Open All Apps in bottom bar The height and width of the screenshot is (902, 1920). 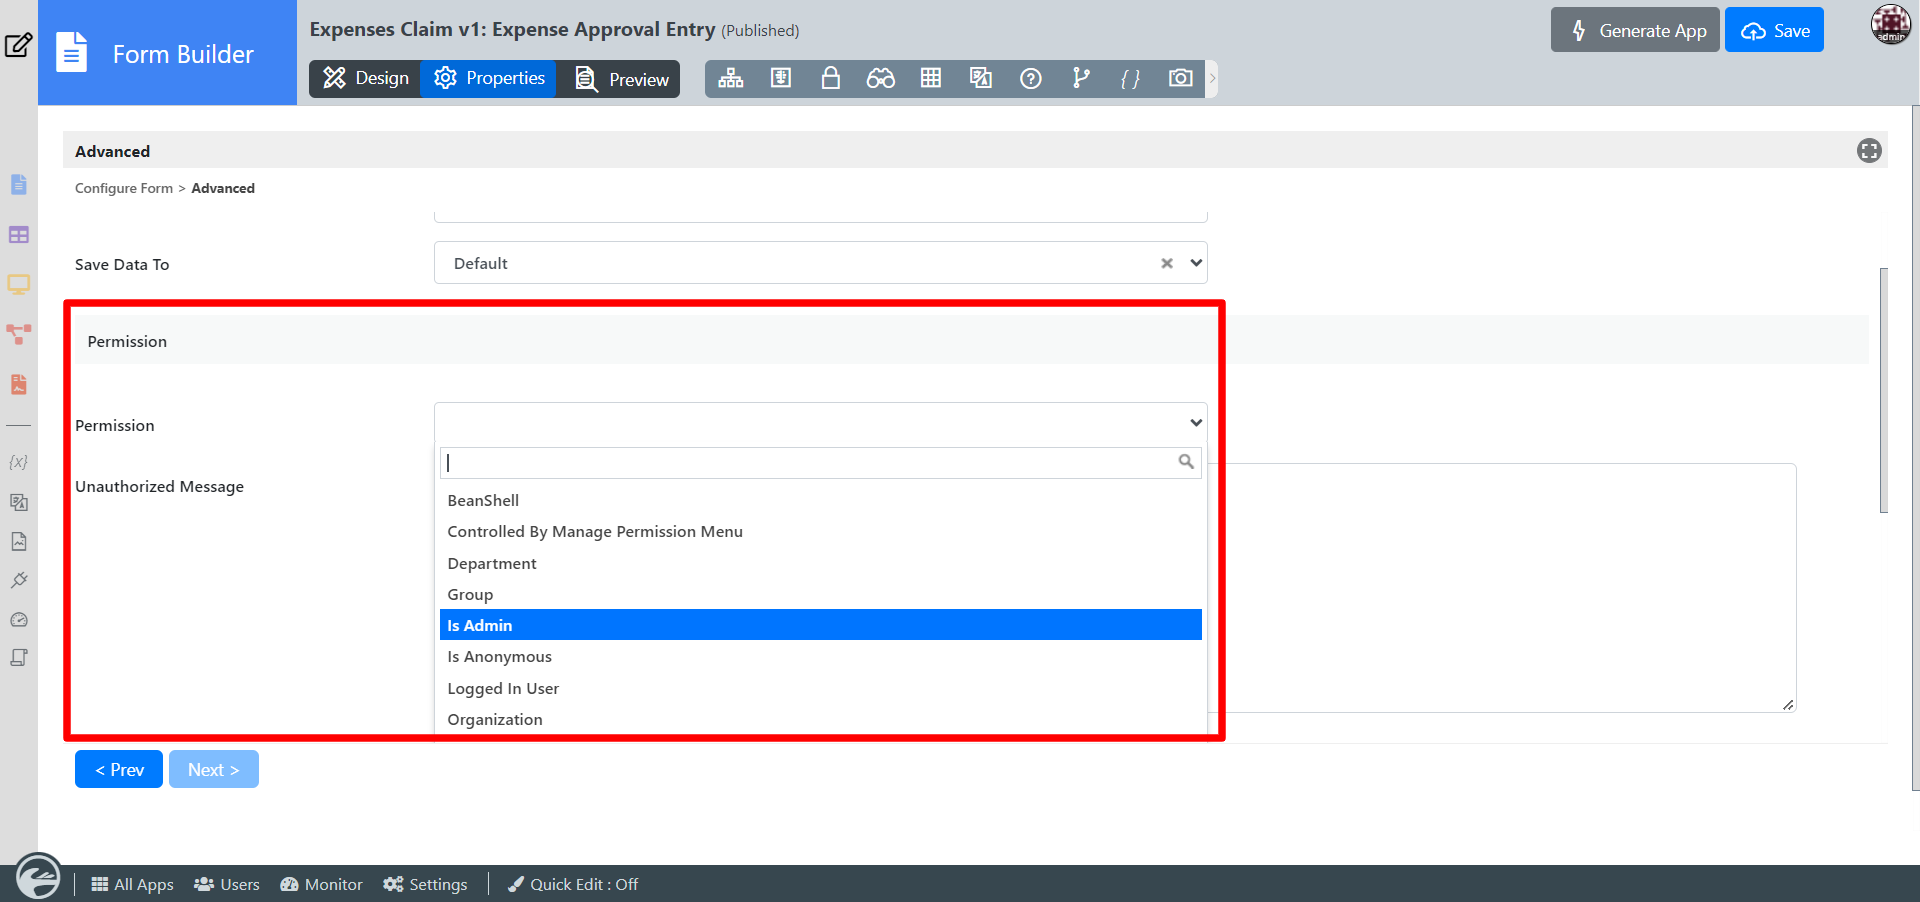[x=132, y=884]
